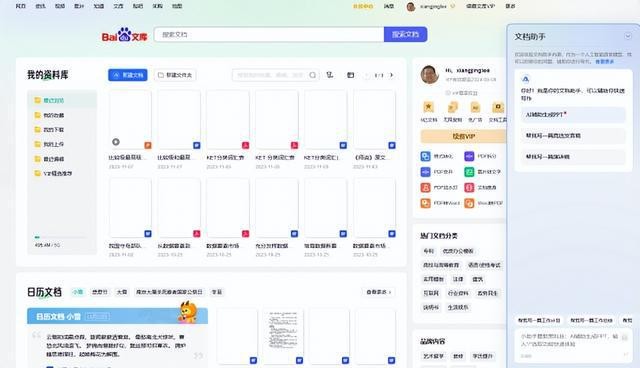Open the 图片转文字 tool
This screenshot has width=640, height=368.
tap(483, 172)
